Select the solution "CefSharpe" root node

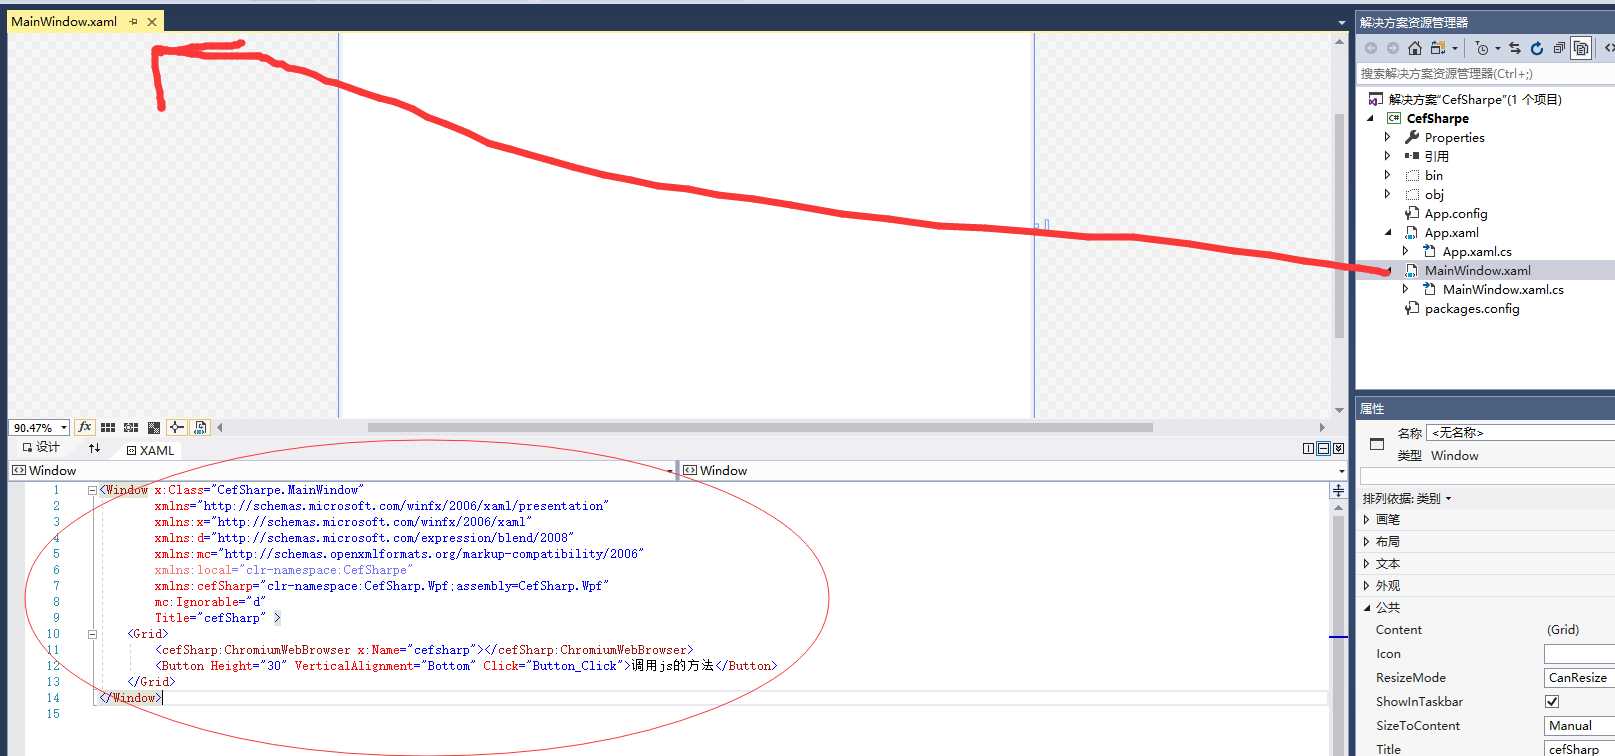coord(1474,99)
